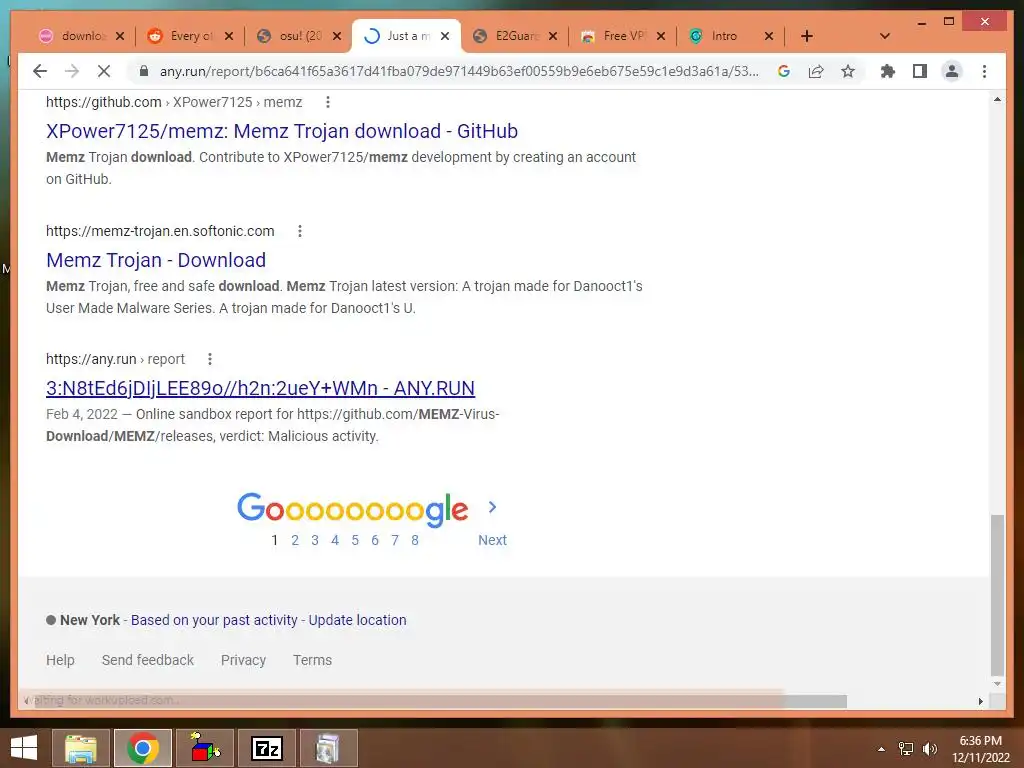The height and width of the screenshot is (768, 1024).
Task: Open the colorful blocks taskbar app
Action: tap(205, 748)
